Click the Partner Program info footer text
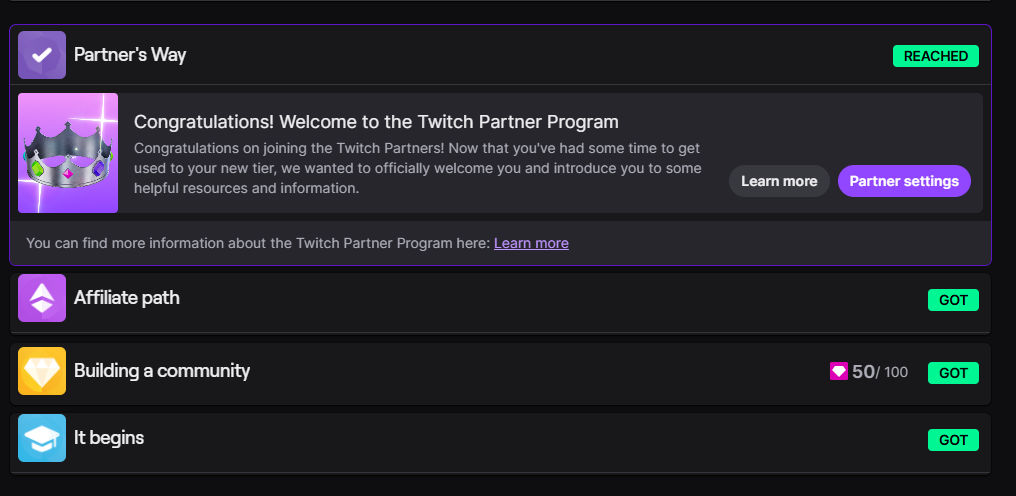This screenshot has width=1016, height=496. (x=258, y=243)
